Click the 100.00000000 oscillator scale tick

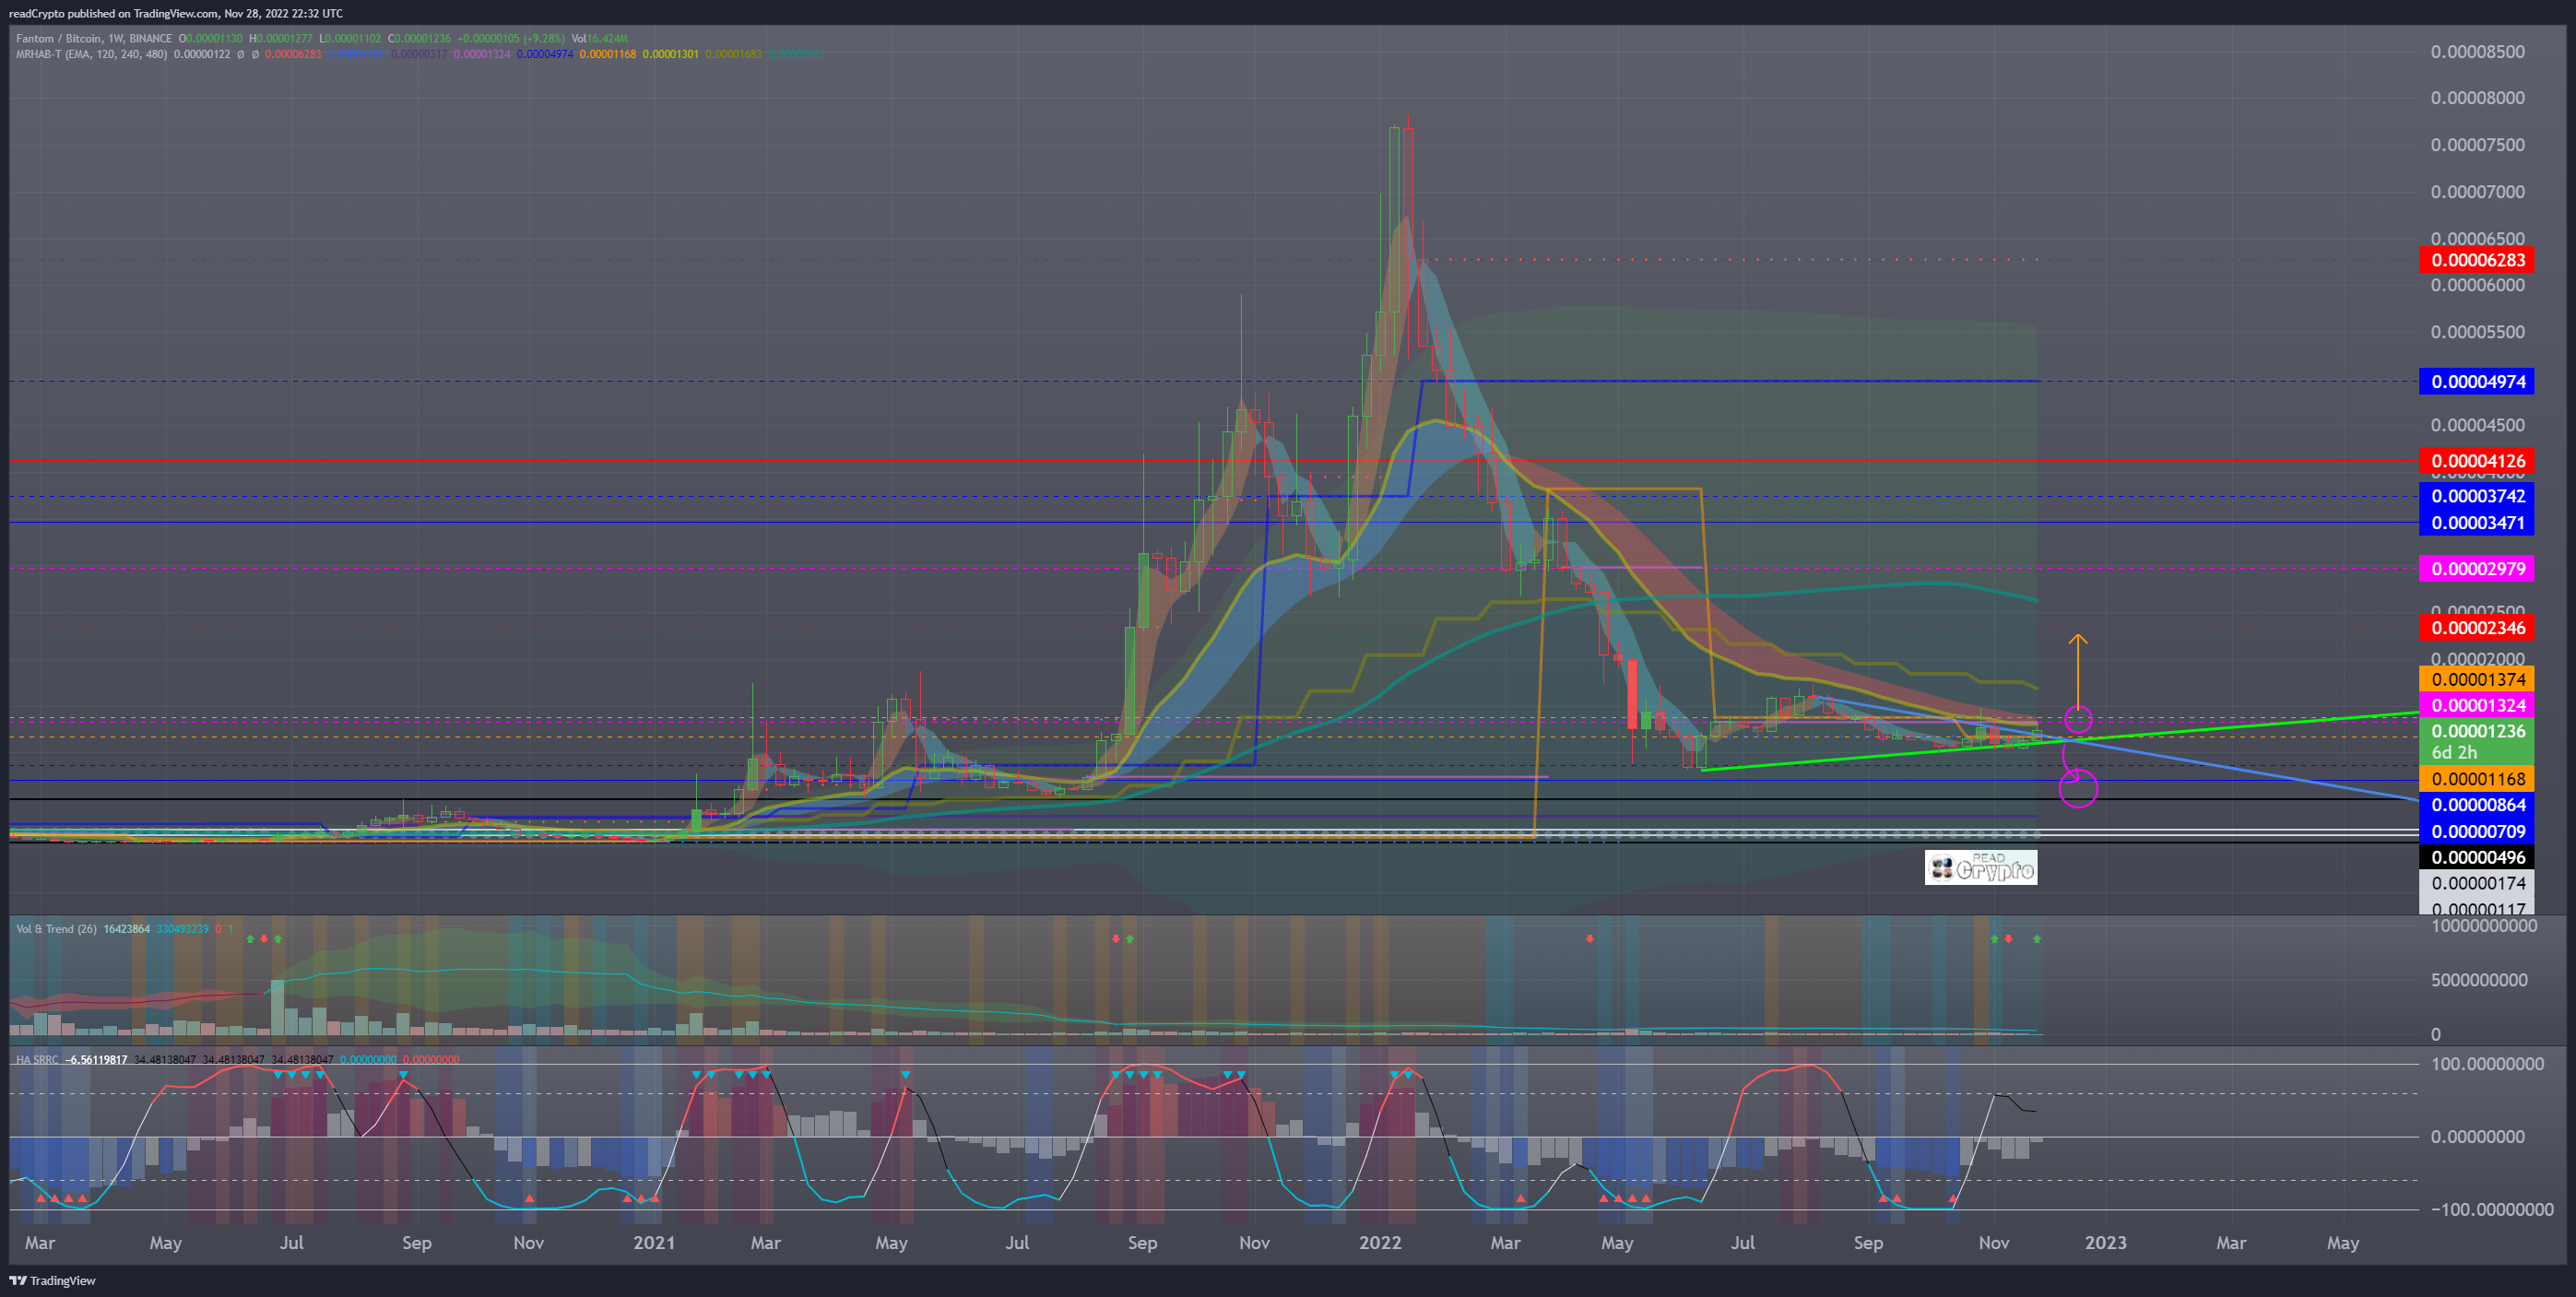click(2487, 1064)
